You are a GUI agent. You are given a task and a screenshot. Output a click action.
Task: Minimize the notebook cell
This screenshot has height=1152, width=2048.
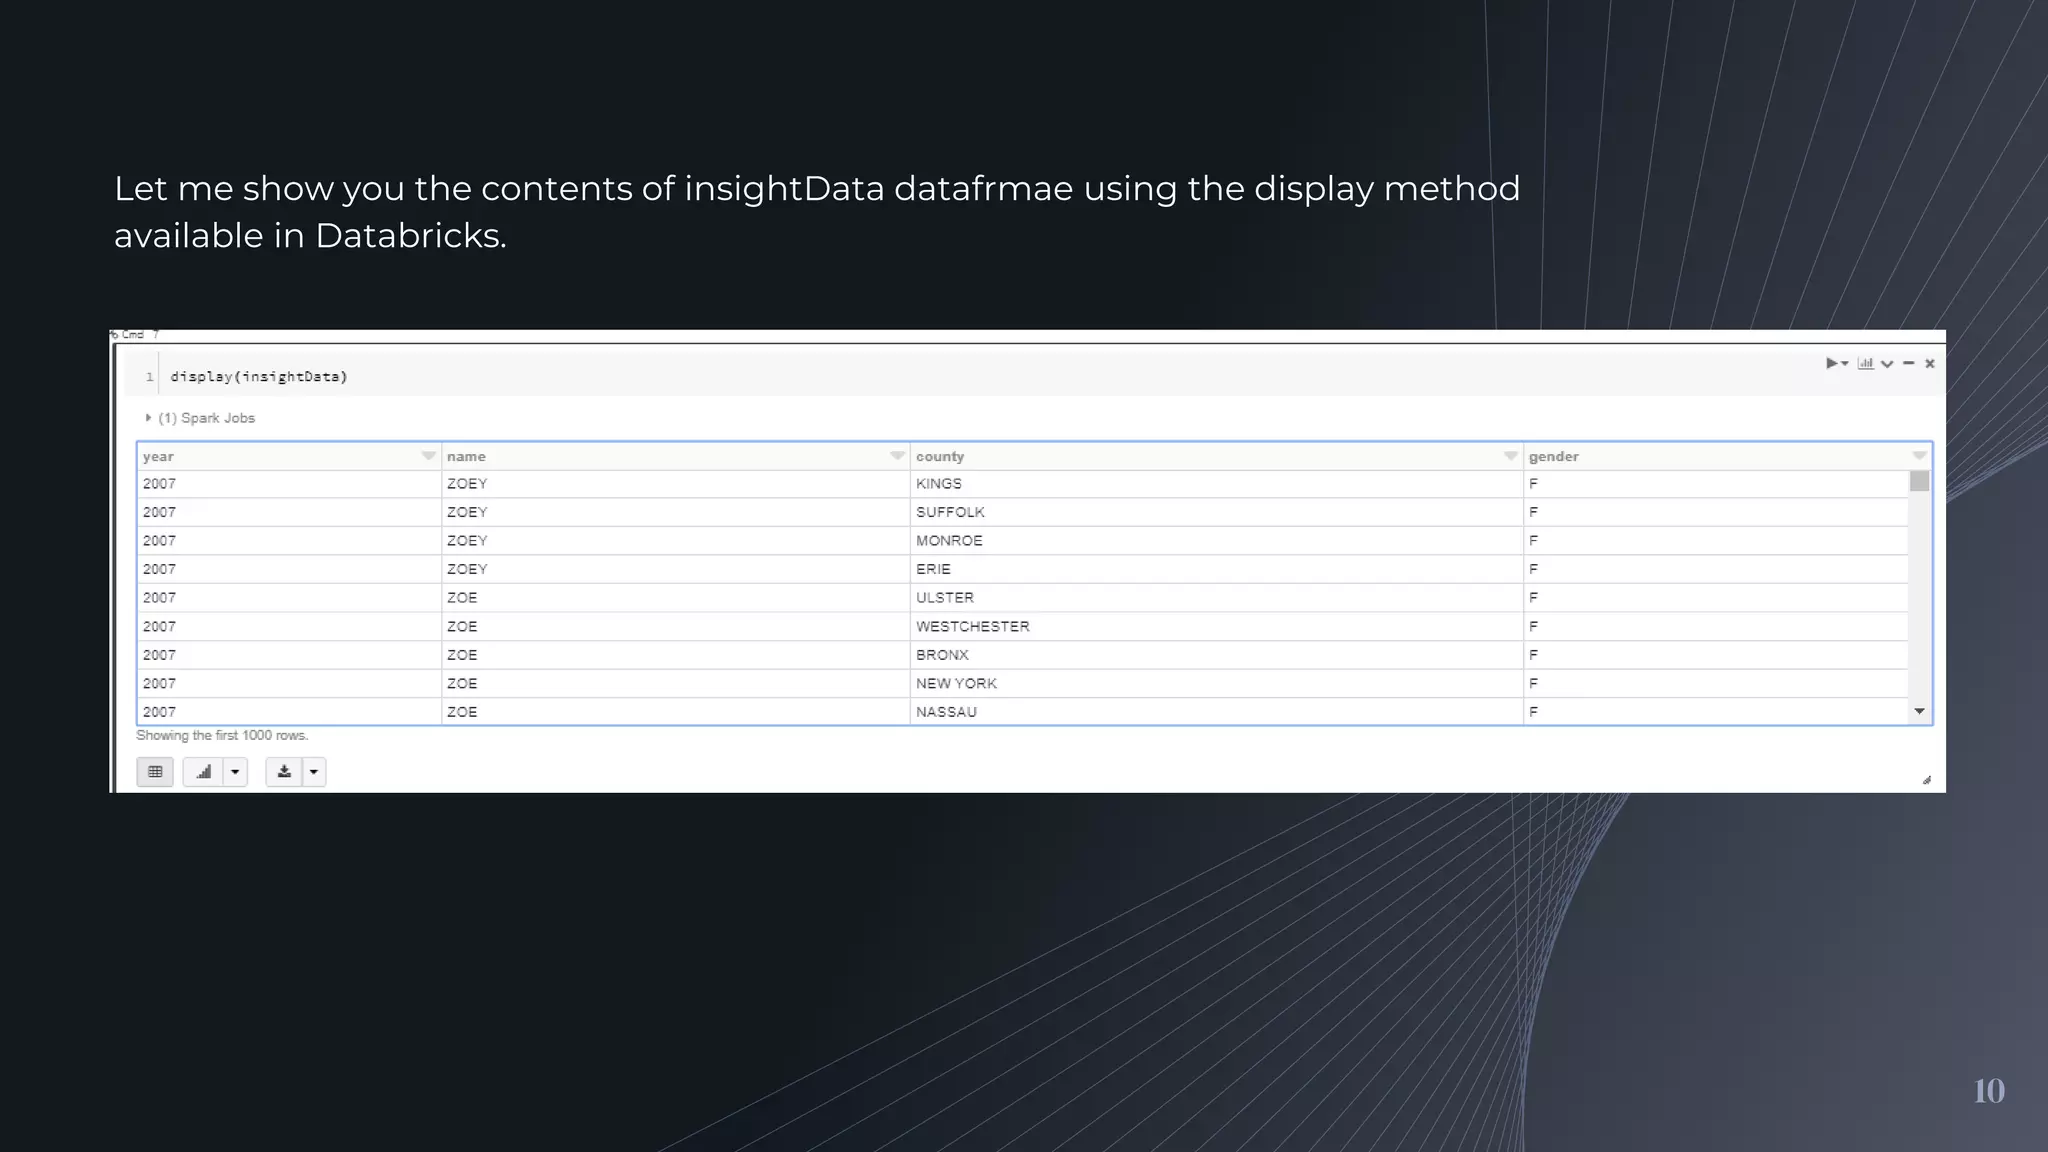click(1908, 363)
